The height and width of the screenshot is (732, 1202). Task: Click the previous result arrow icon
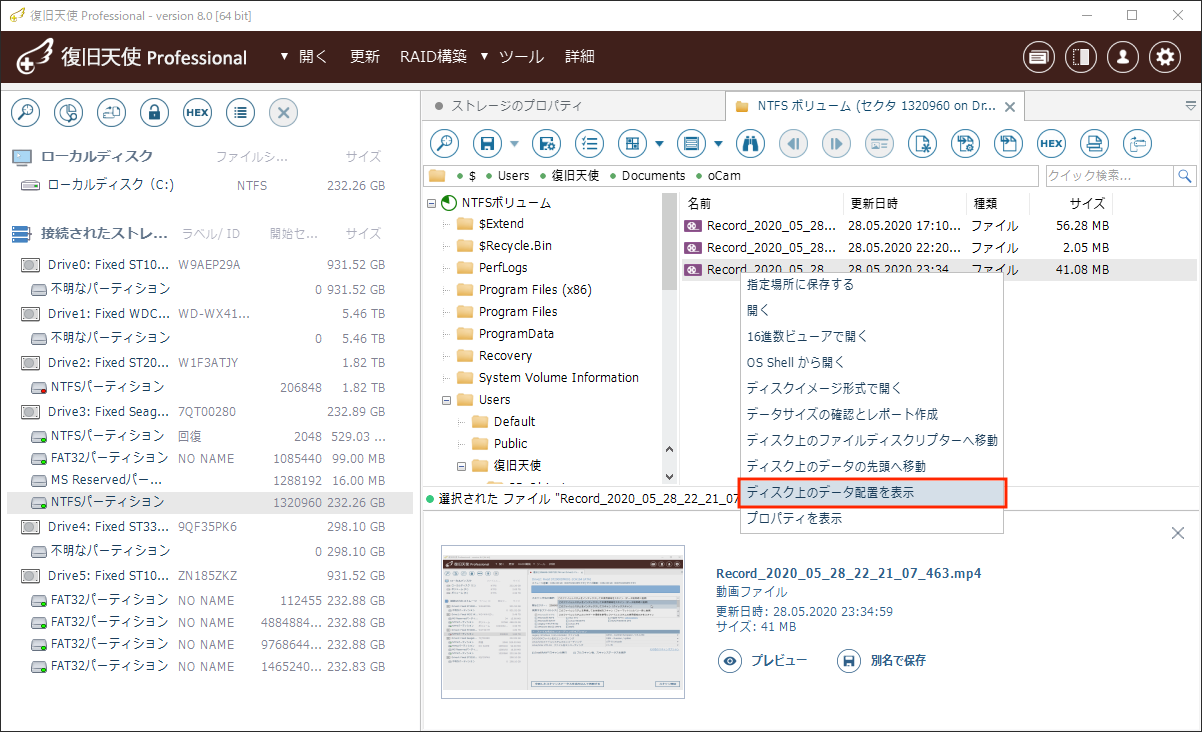coord(793,143)
